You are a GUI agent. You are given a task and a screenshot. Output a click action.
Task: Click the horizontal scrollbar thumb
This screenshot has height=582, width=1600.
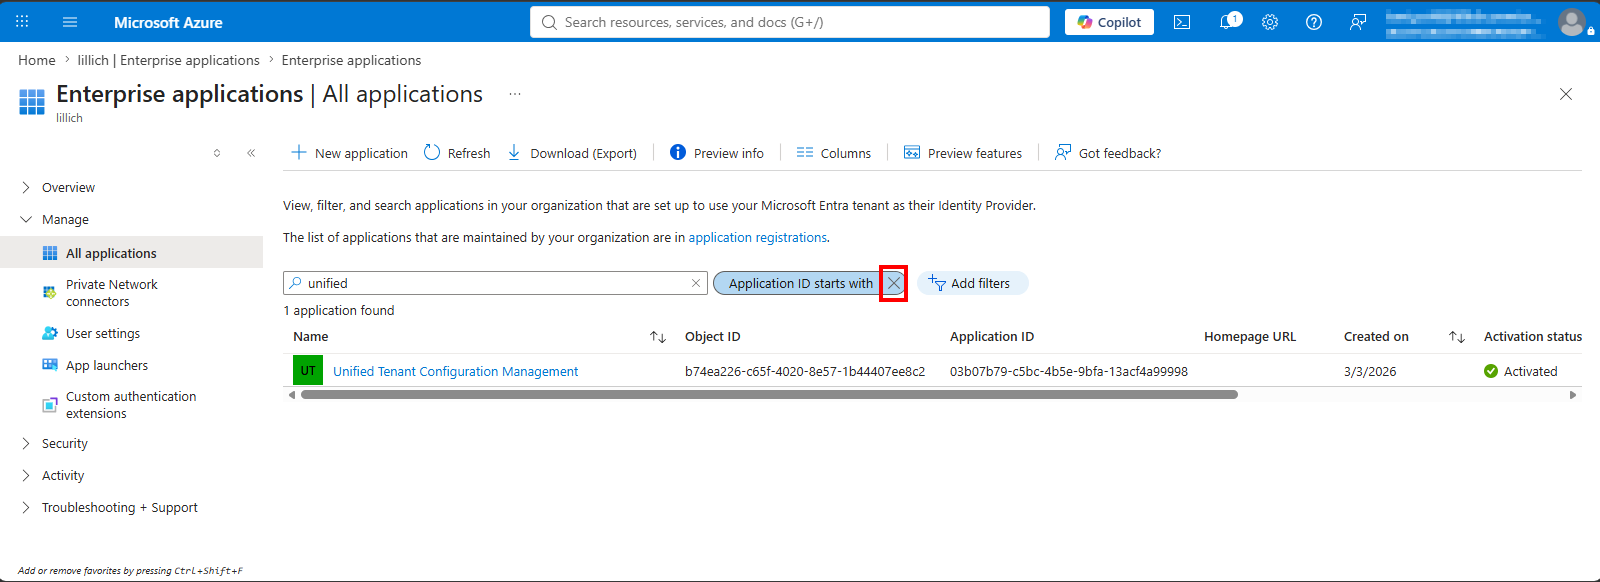click(x=769, y=395)
